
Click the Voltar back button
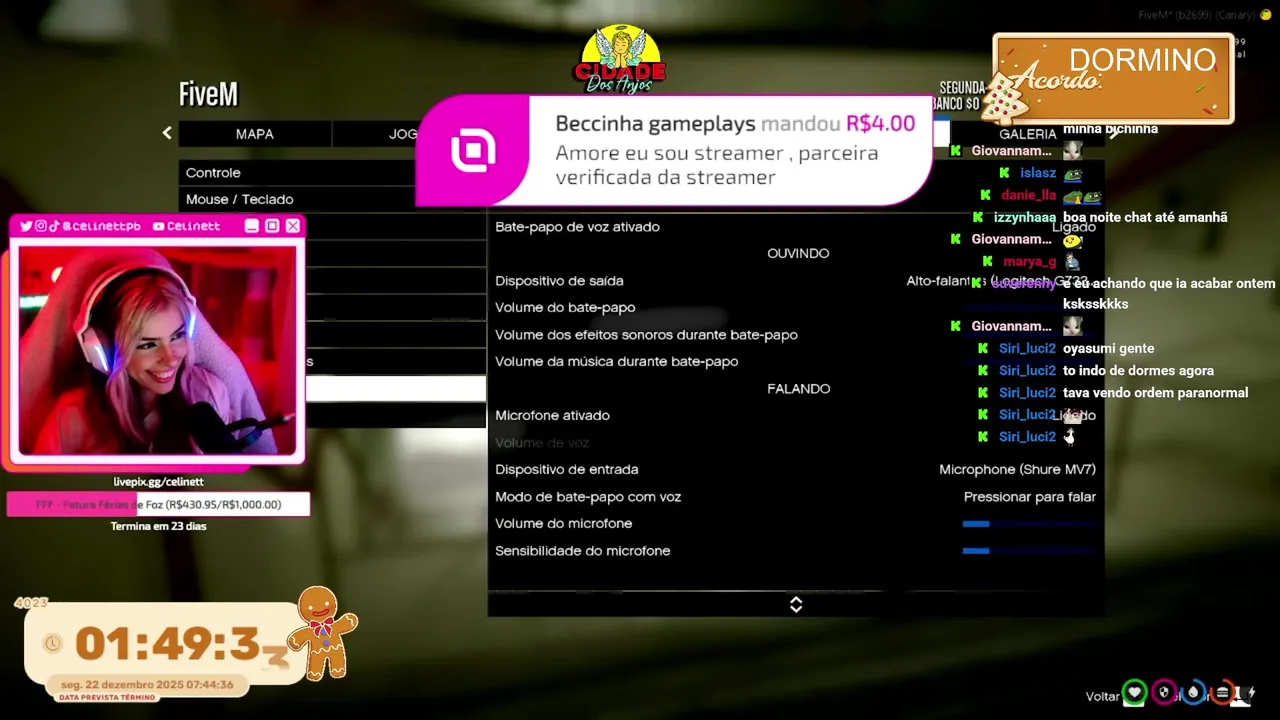click(x=1102, y=696)
